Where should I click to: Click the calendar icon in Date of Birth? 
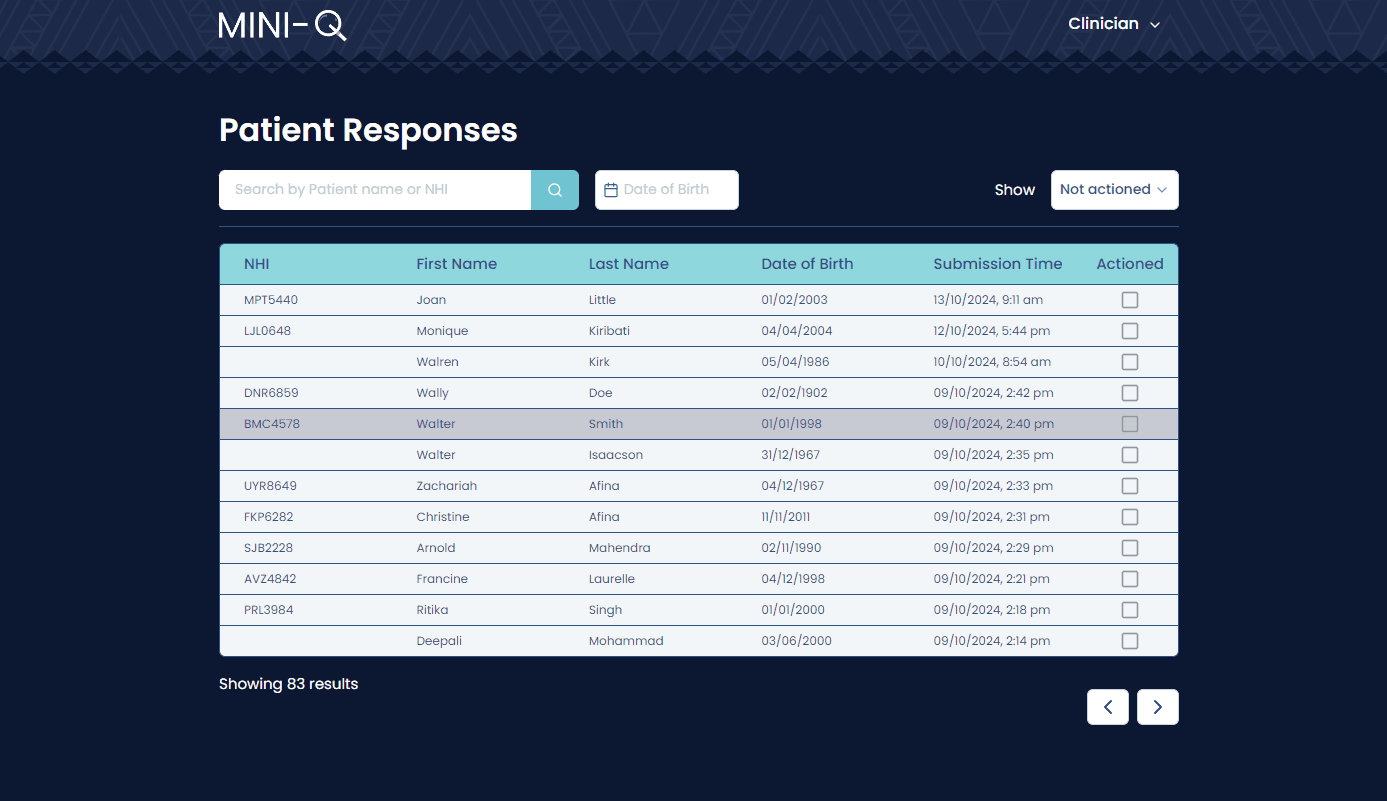[x=611, y=190]
